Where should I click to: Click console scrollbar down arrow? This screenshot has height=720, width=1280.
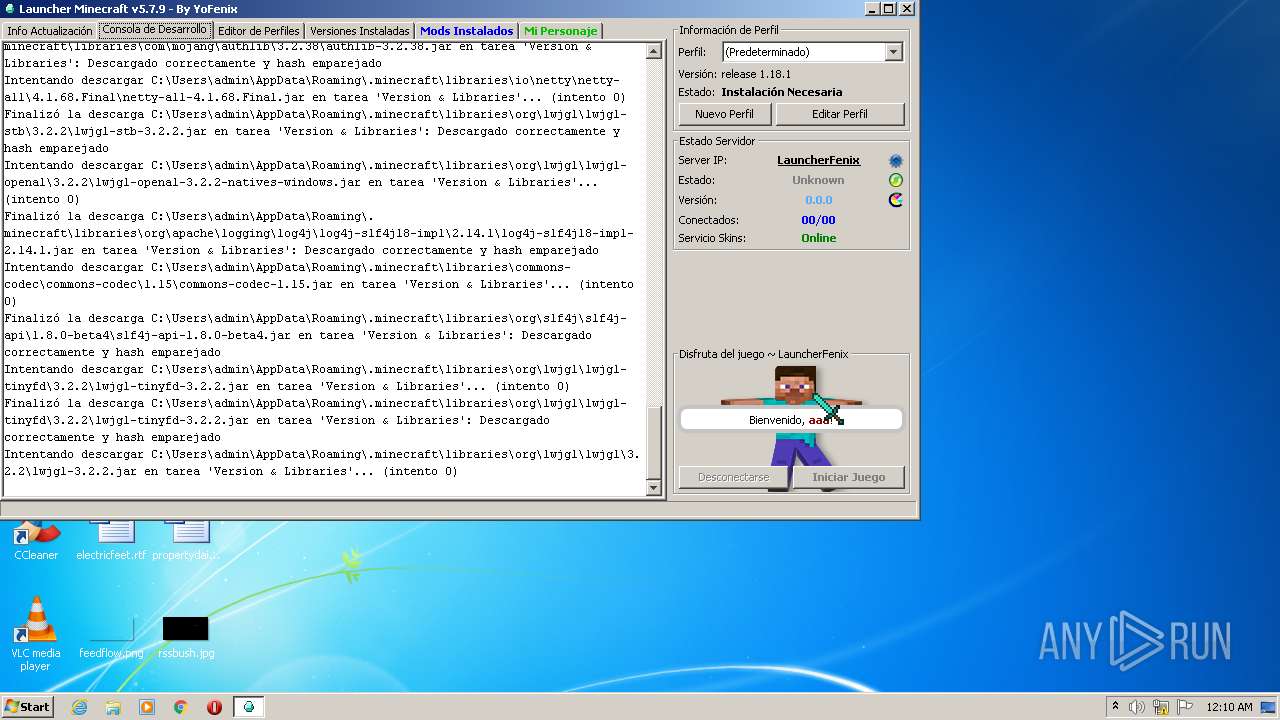pos(654,487)
